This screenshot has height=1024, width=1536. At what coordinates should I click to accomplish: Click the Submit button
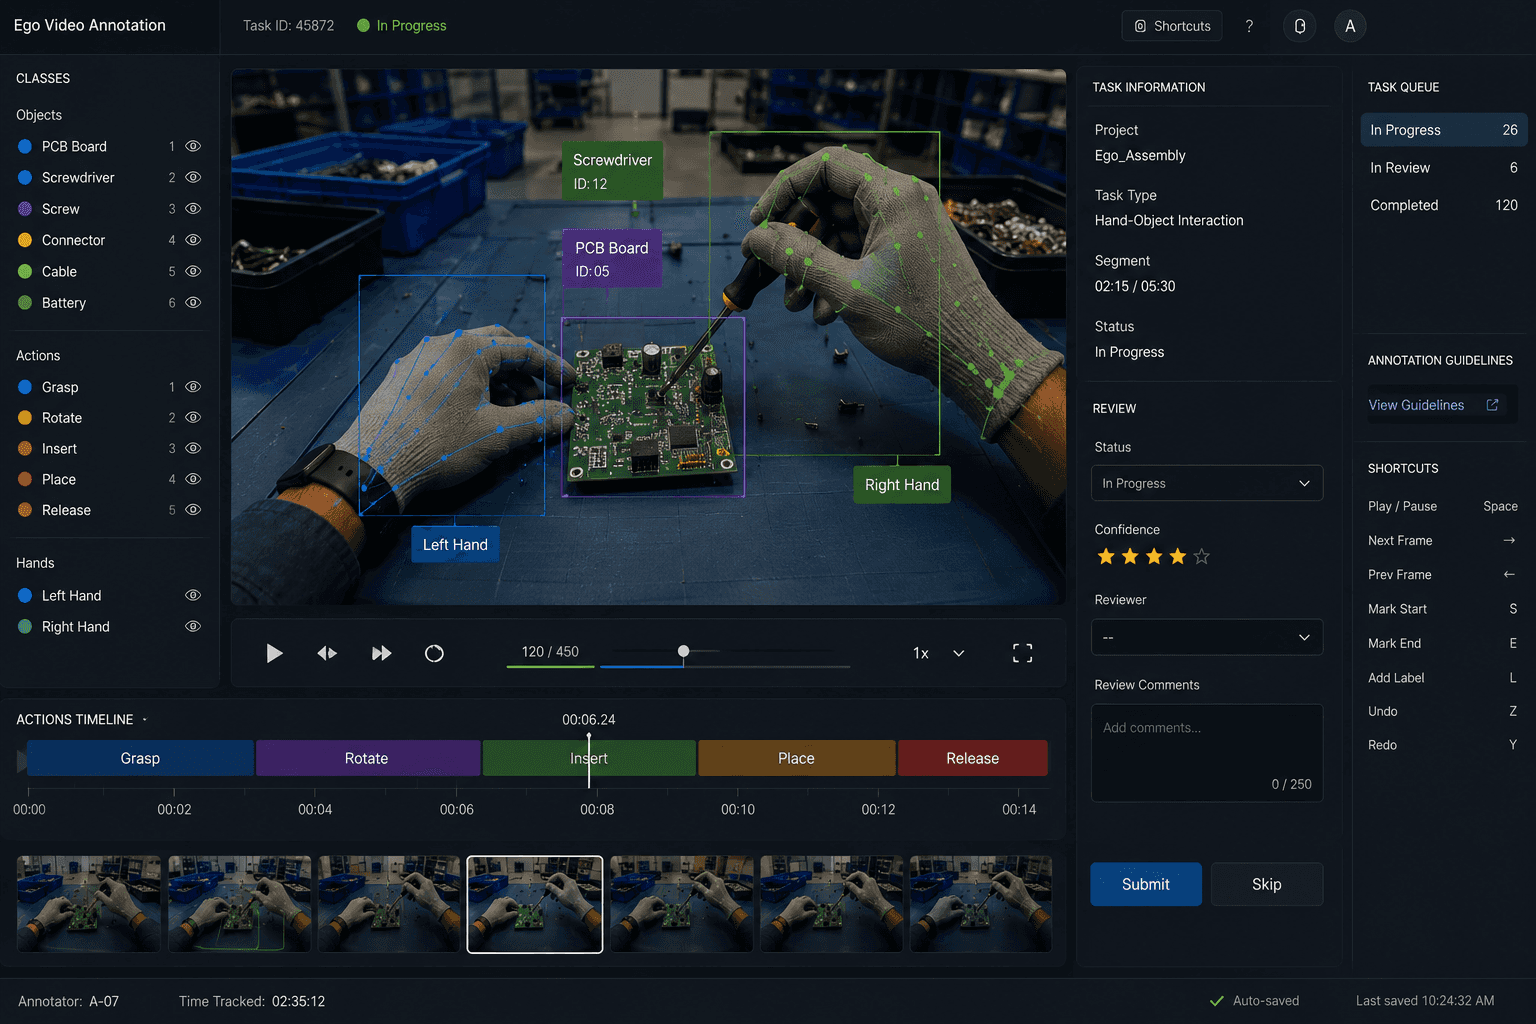coord(1146,884)
